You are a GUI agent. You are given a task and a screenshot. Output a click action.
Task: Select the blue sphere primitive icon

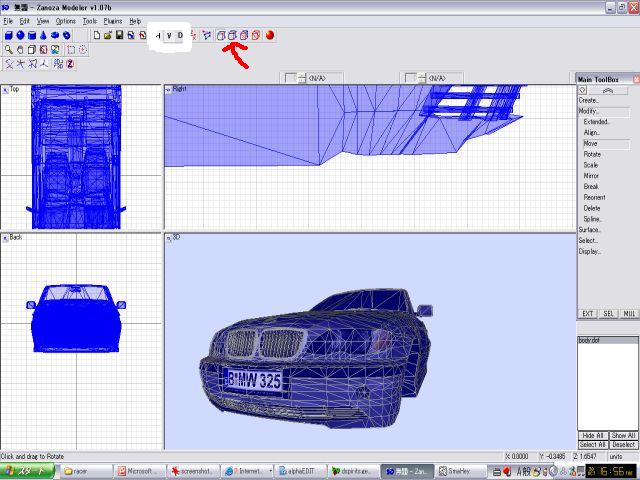[x=20, y=35]
